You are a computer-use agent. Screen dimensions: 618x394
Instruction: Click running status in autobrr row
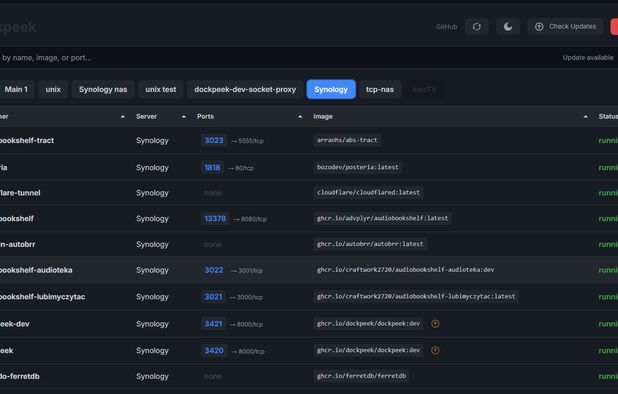[608, 244]
